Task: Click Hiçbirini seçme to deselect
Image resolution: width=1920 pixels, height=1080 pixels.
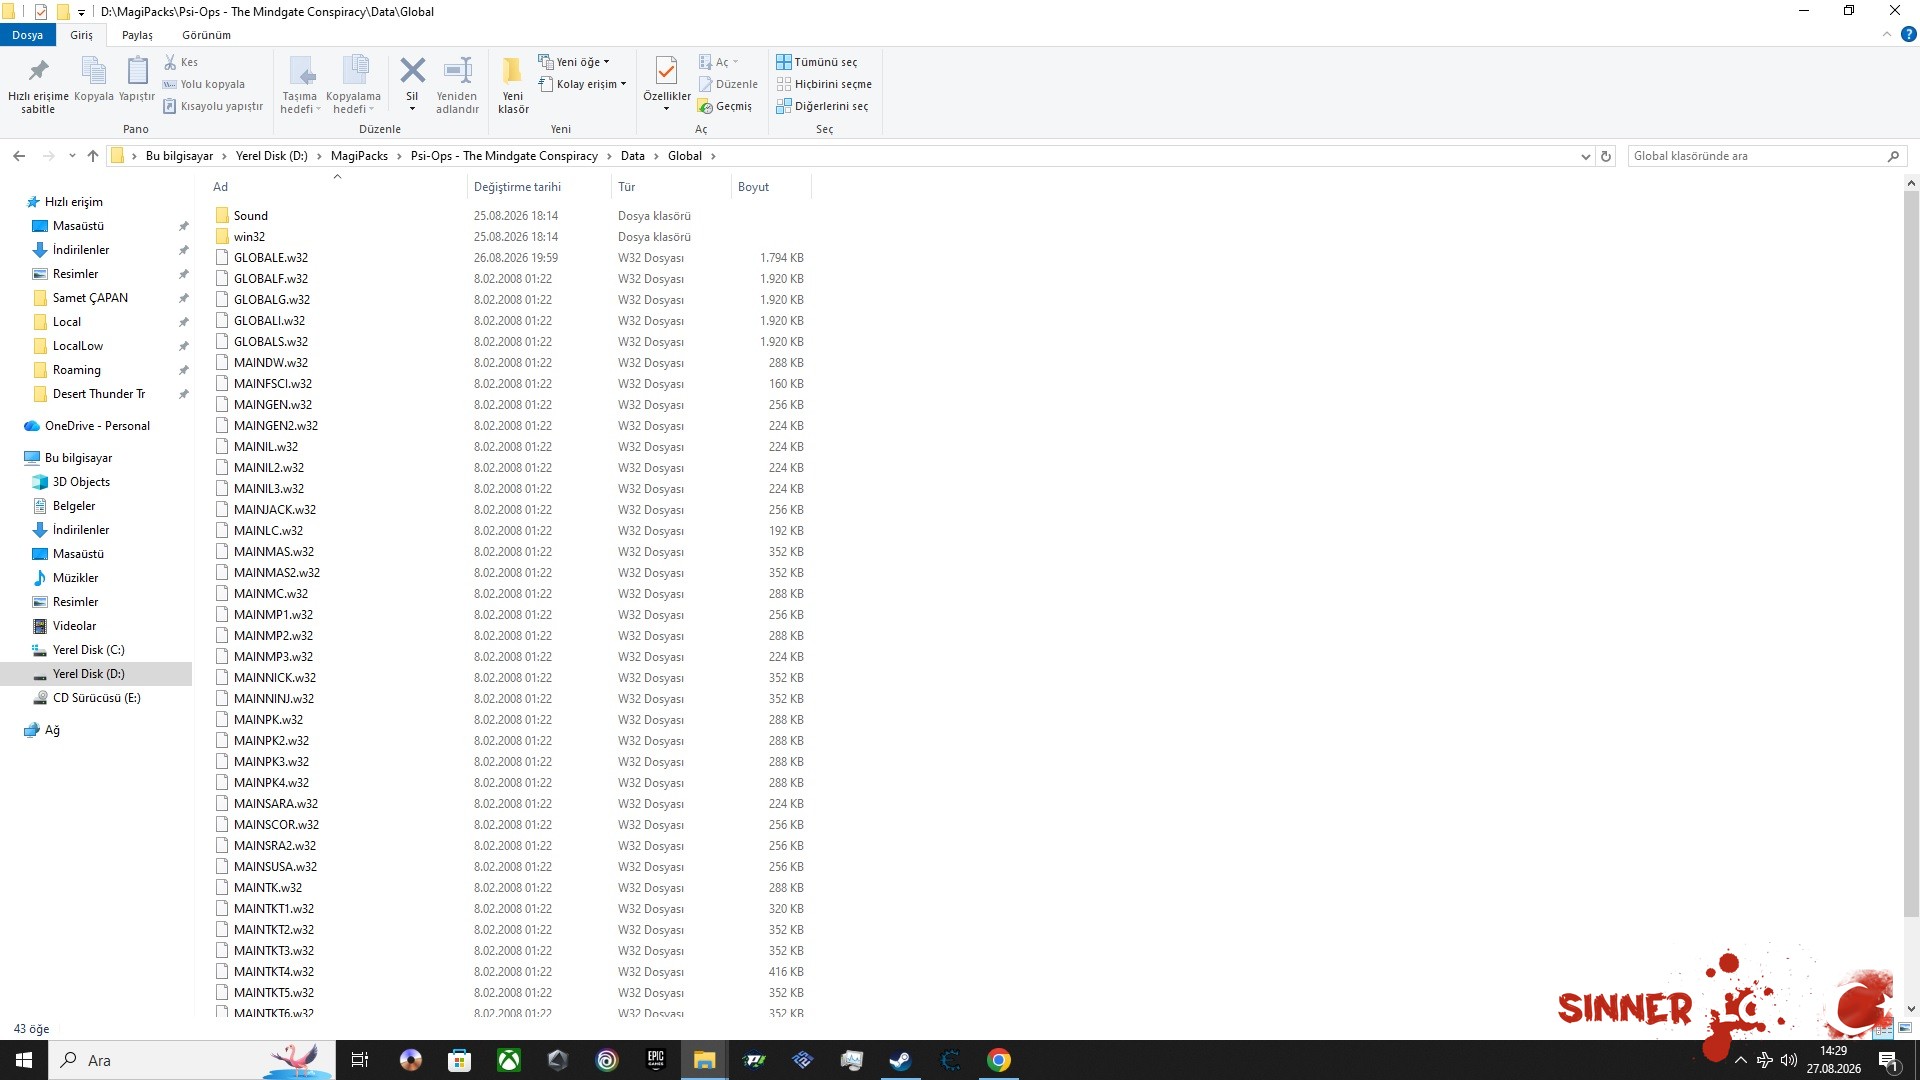Action: [x=824, y=84]
